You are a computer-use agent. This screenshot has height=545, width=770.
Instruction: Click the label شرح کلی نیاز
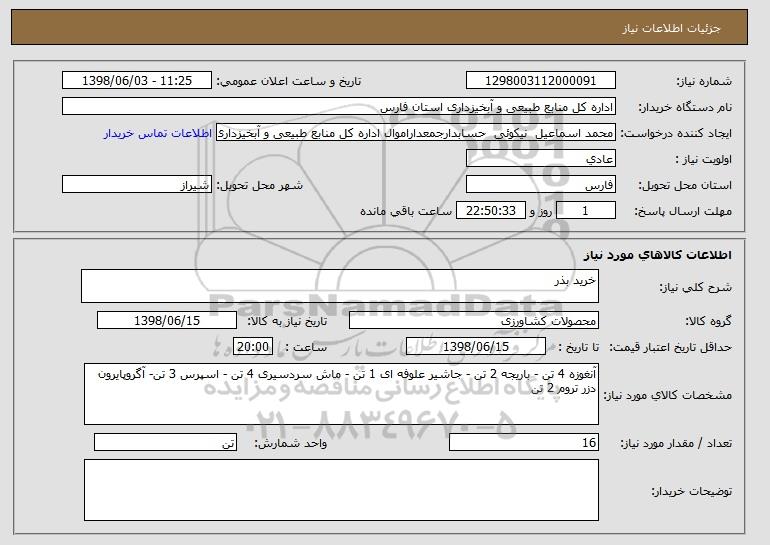(695, 287)
